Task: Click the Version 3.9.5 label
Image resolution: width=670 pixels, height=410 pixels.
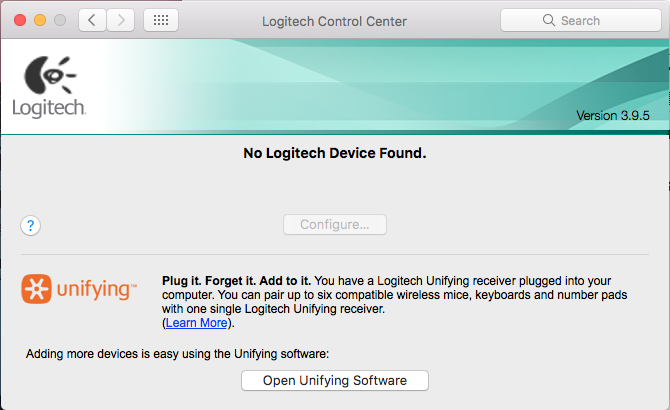Action: click(x=613, y=115)
